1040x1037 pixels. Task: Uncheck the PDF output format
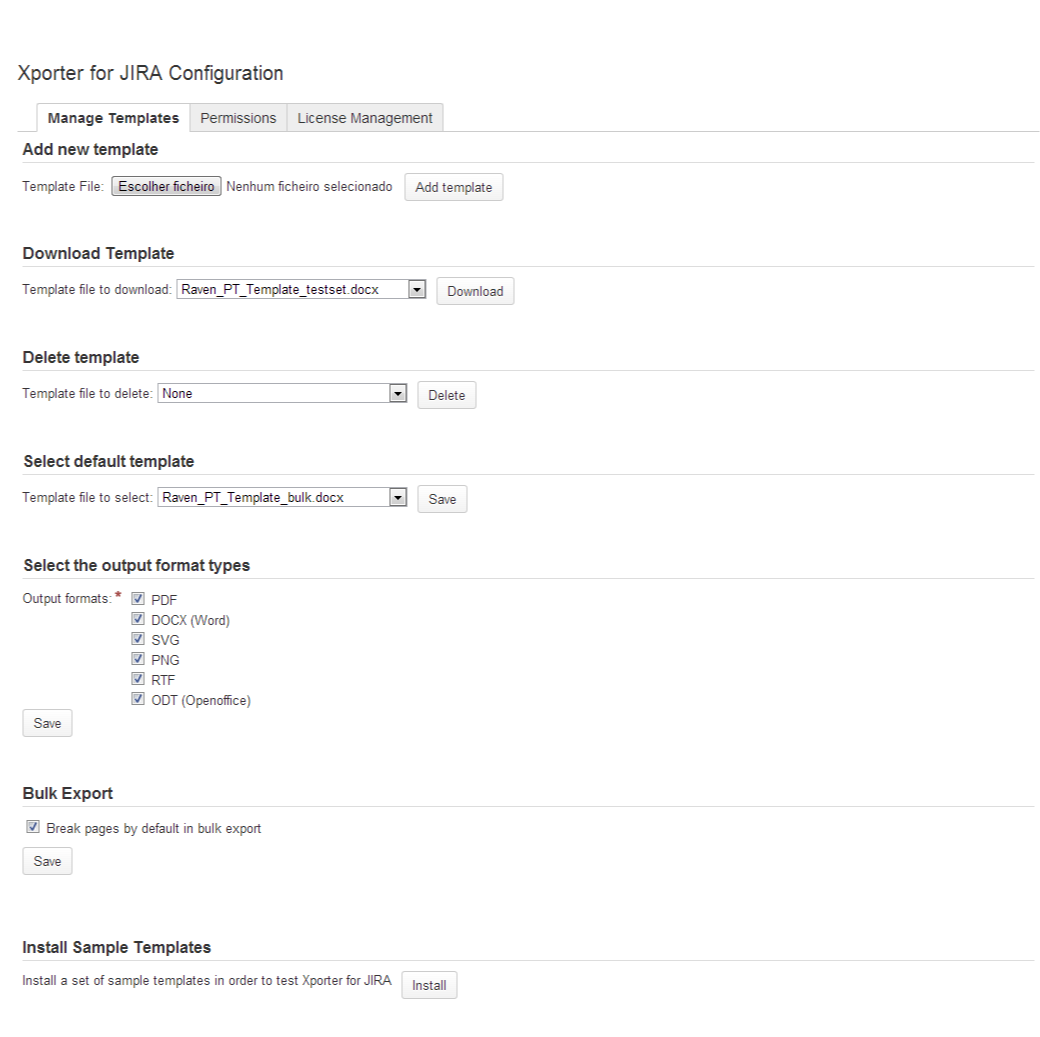coord(138,598)
